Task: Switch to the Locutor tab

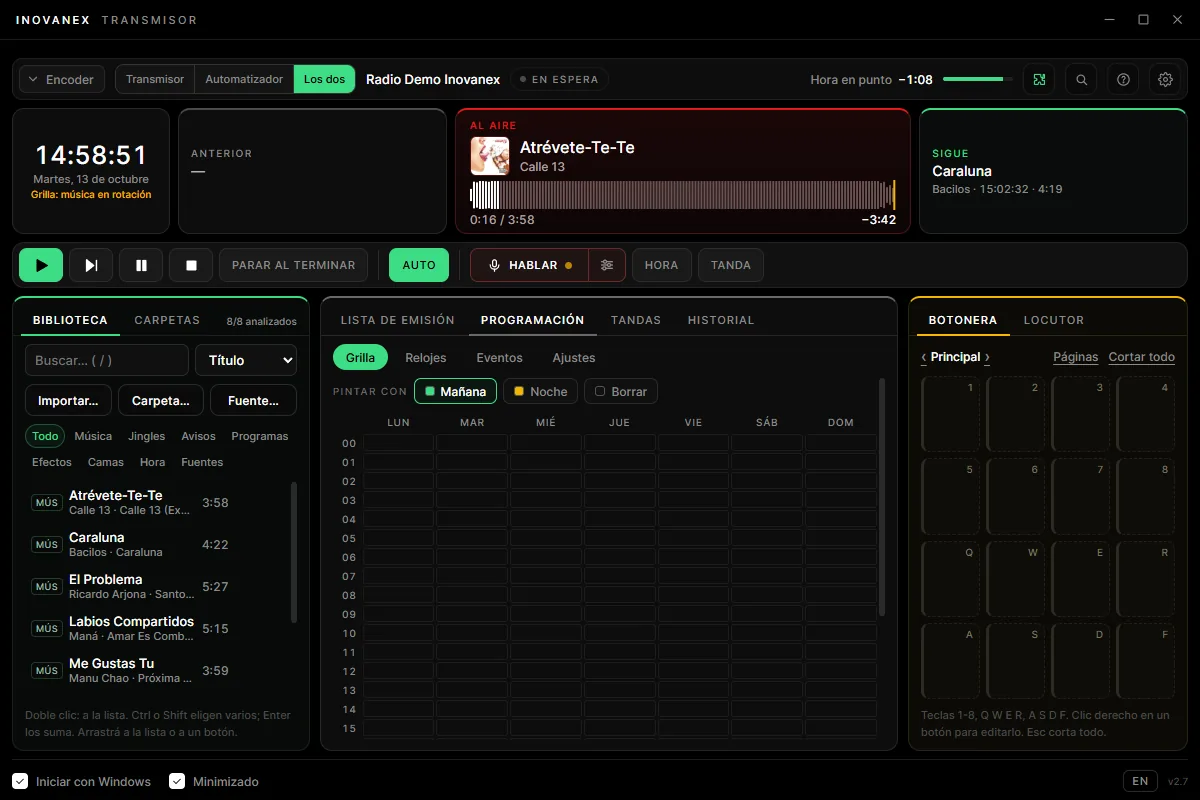Action: point(1054,321)
